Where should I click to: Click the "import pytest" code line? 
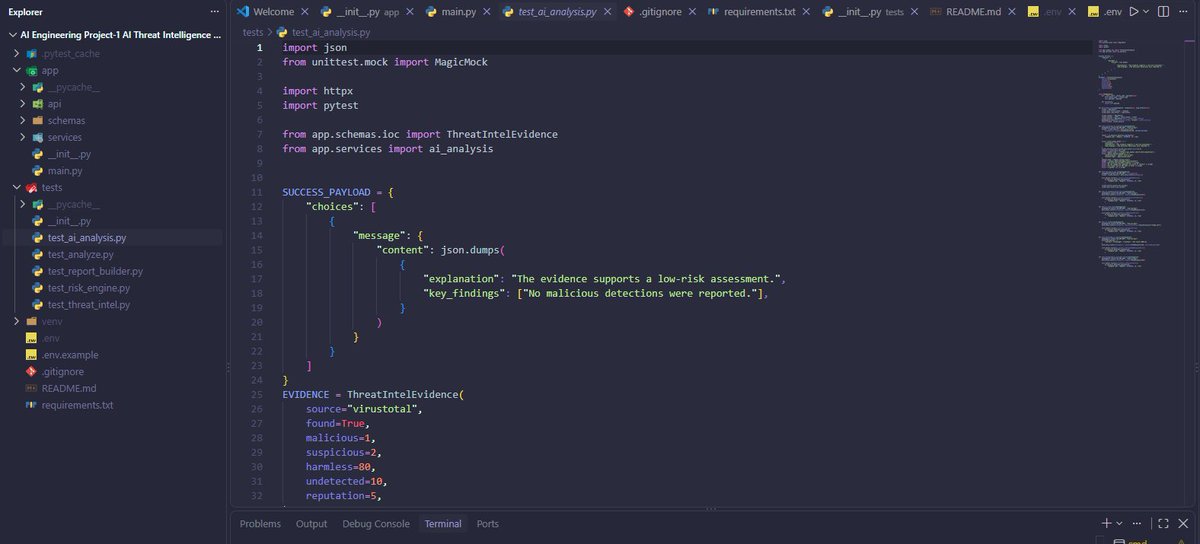coord(320,105)
